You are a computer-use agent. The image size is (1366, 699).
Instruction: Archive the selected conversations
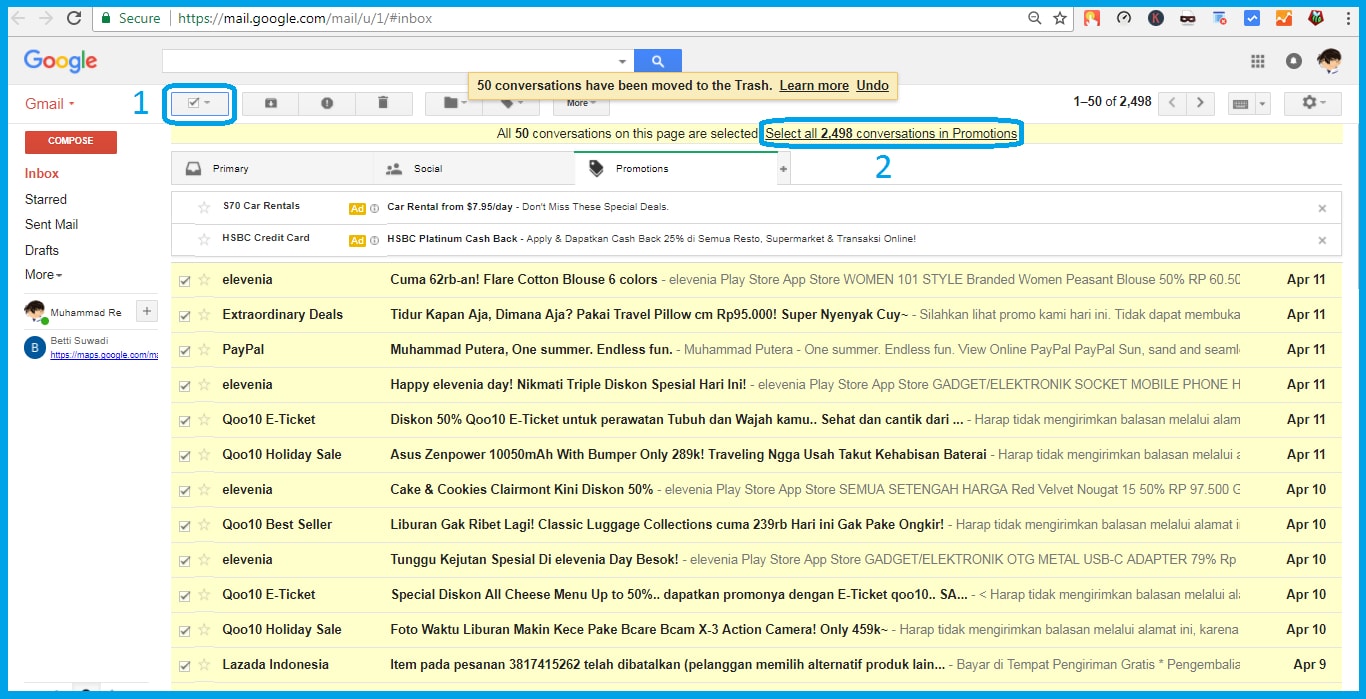click(x=272, y=103)
